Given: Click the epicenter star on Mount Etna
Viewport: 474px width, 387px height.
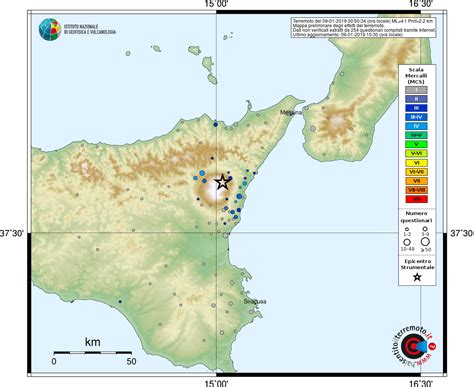Looking at the screenshot, I should (x=222, y=182).
